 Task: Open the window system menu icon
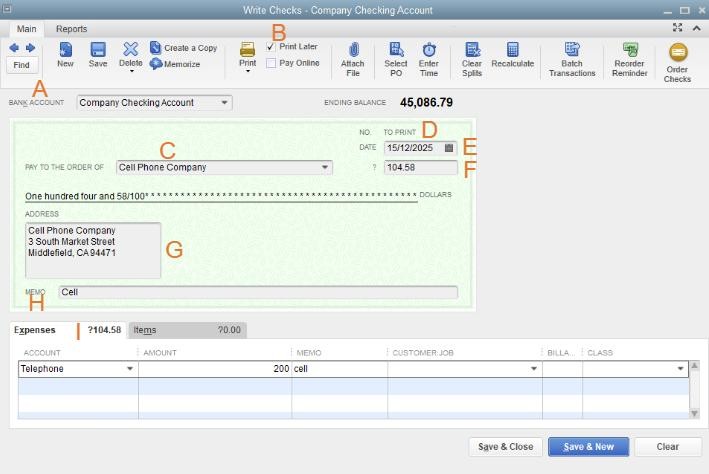7,9
